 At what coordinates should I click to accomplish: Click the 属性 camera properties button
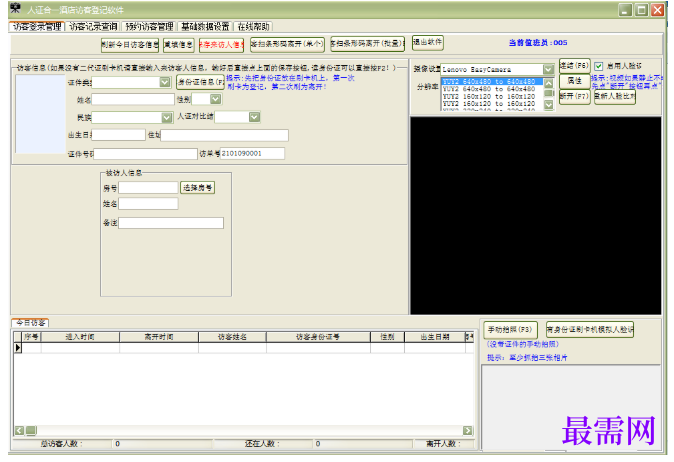coord(574,81)
